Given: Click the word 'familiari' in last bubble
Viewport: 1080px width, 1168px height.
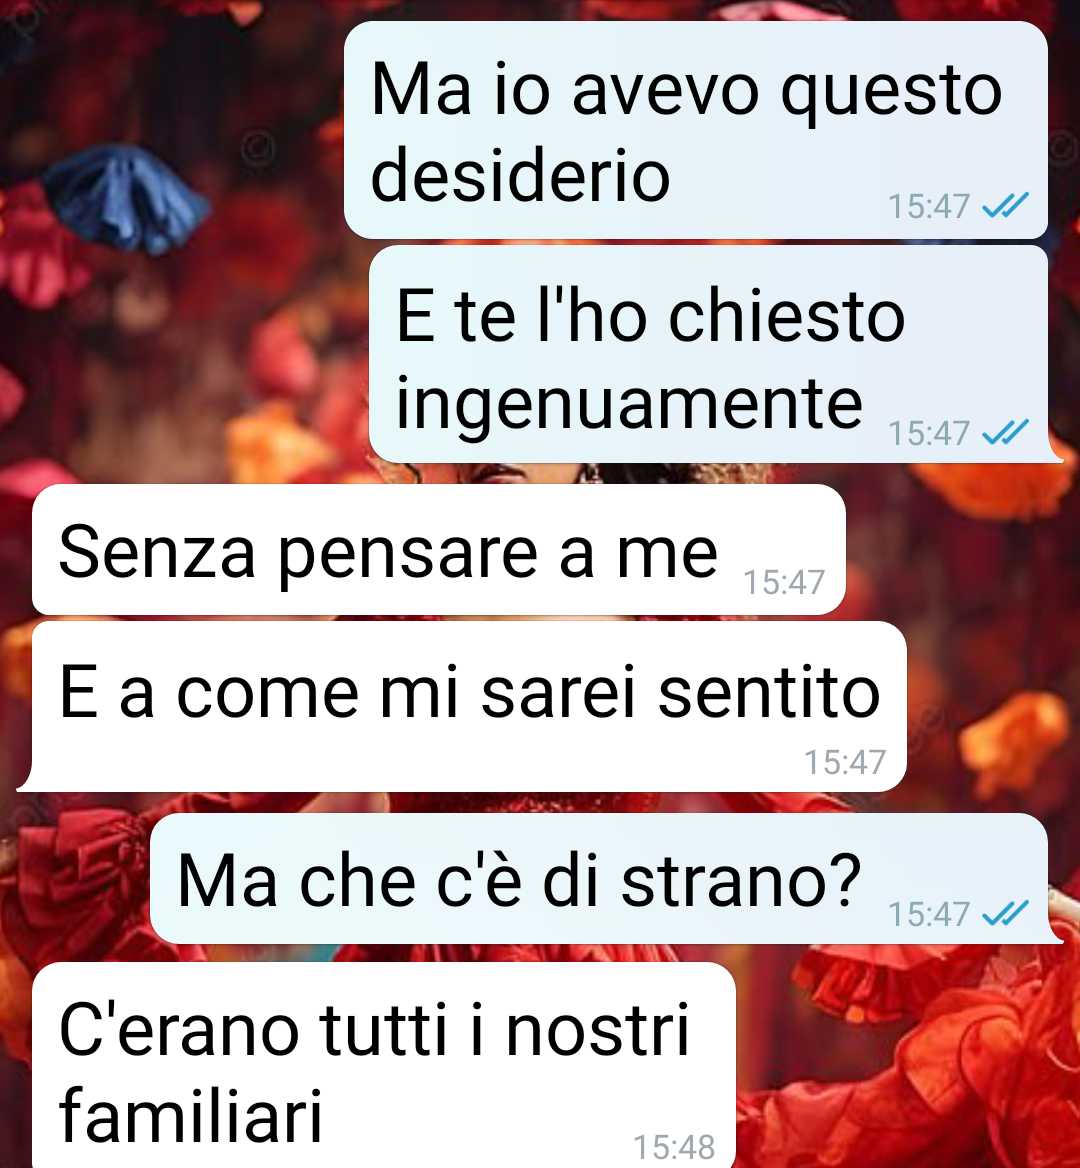Looking at the screenshot, I should tap(191, 1114).
